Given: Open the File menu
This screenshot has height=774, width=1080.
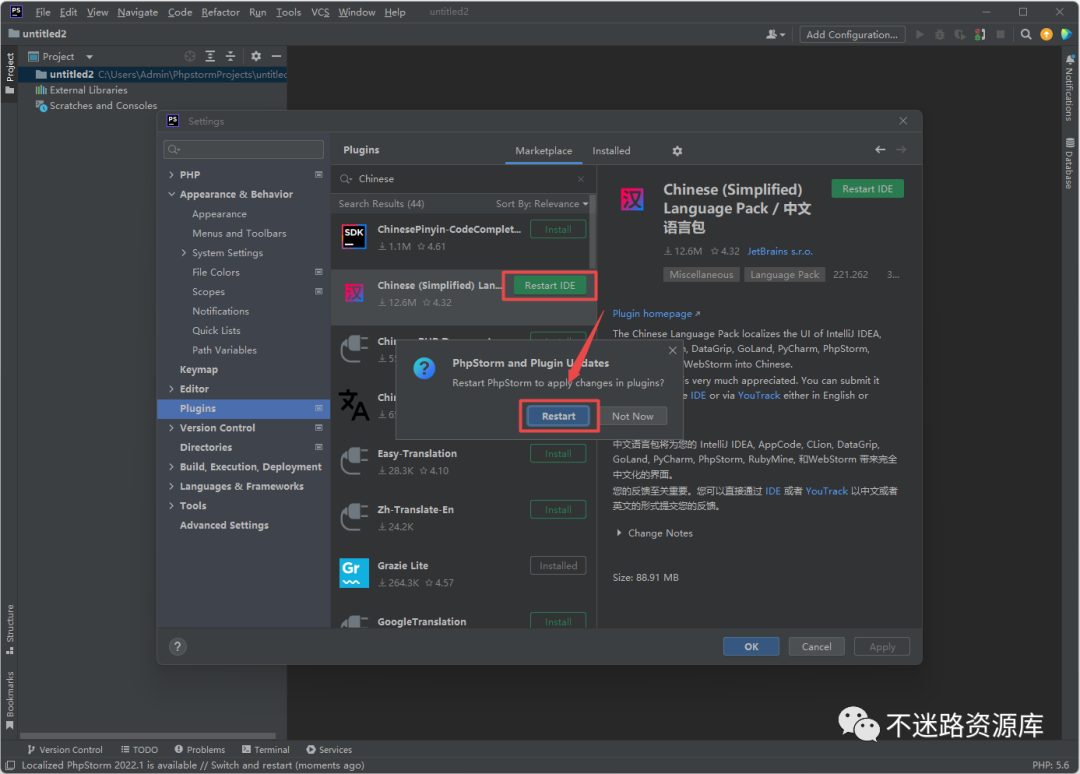Looking at the screenshot, I should tap(43, 12).
